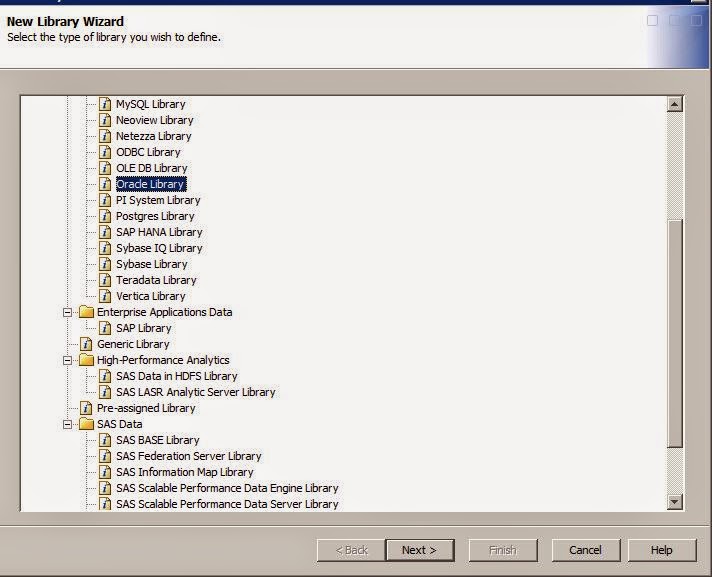Select Postgres Library label
The image size is (712, 577).
point(155,216)
